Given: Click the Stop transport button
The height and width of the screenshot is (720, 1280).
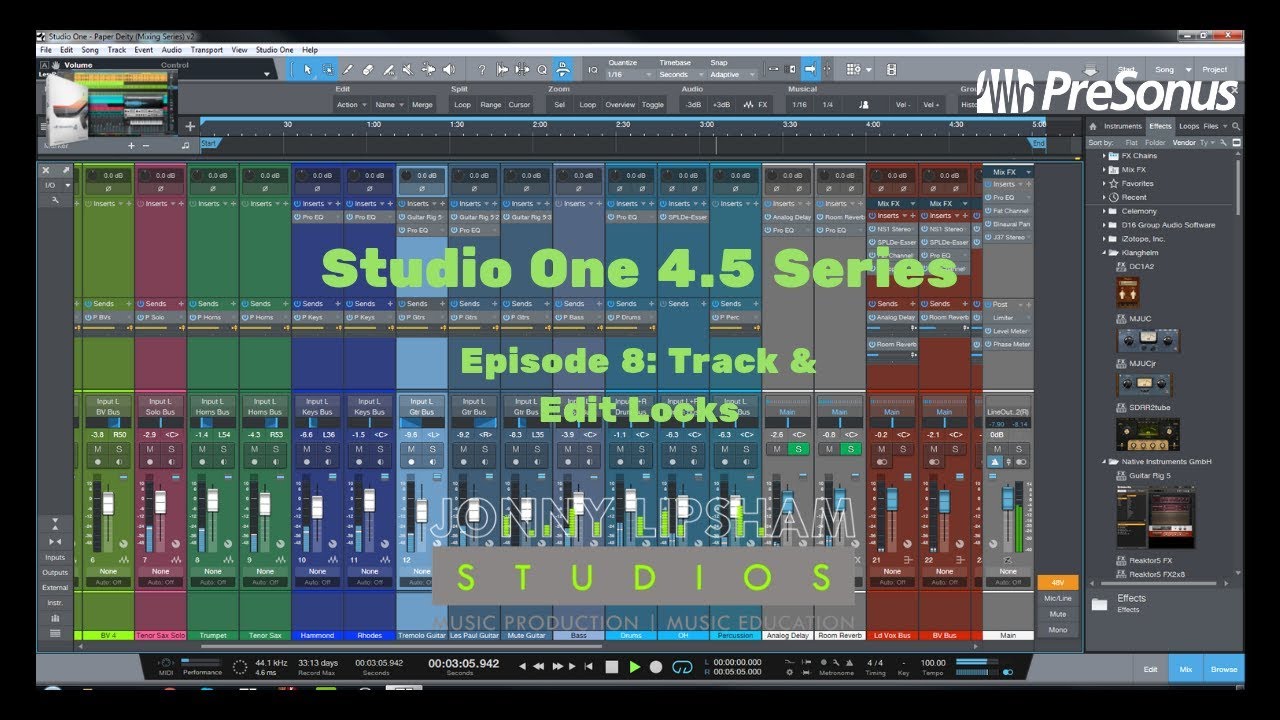Looking at the screenshot, I should click(x=611, y=667).
